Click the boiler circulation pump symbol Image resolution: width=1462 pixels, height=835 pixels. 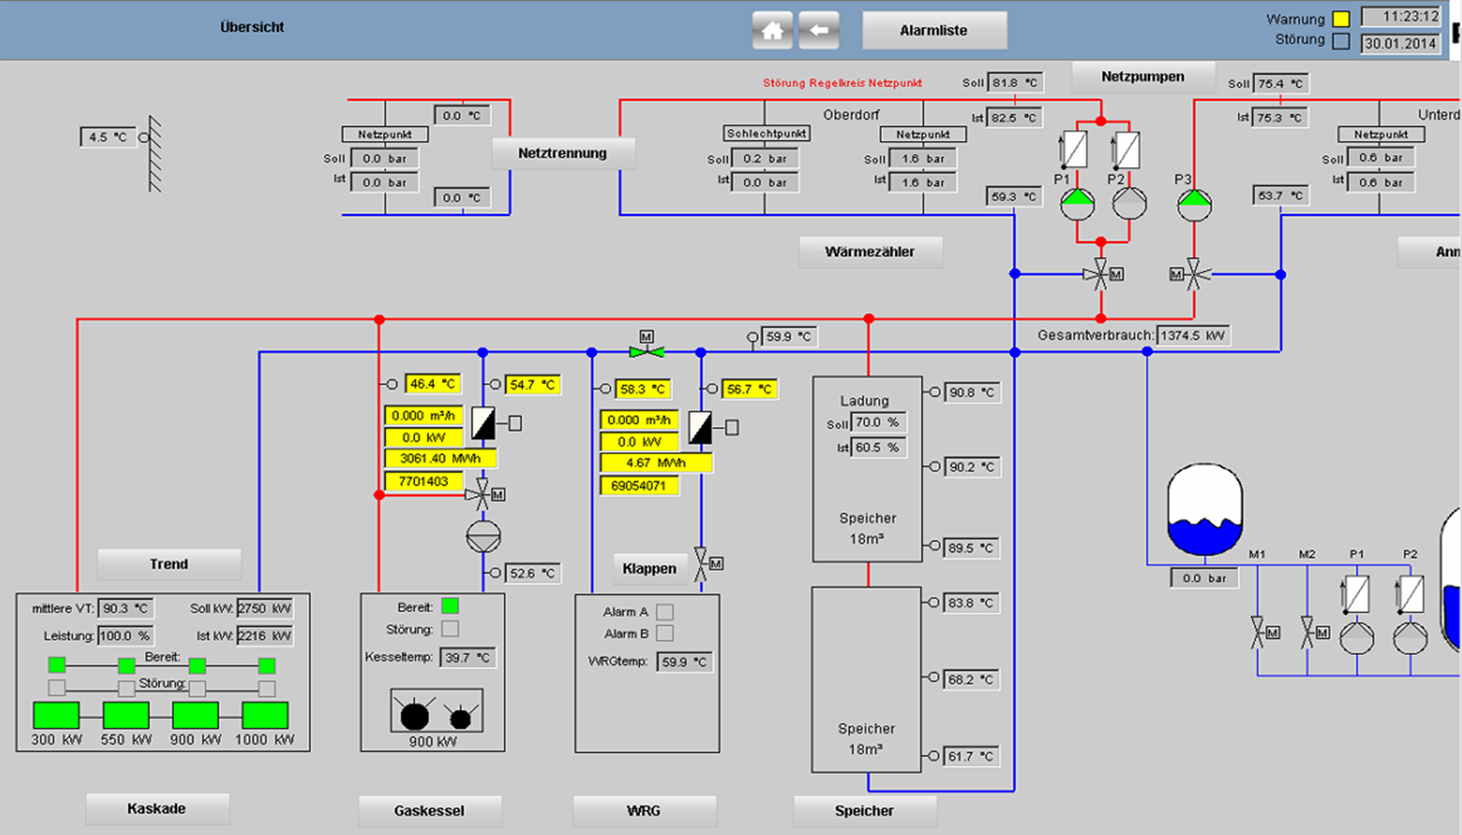pyautogui.click(x=483, y=537)
